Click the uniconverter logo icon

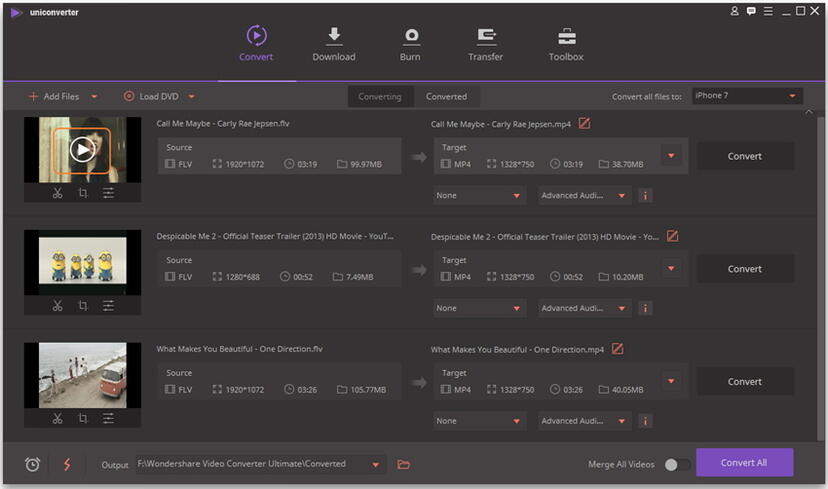tap(16, 12)
